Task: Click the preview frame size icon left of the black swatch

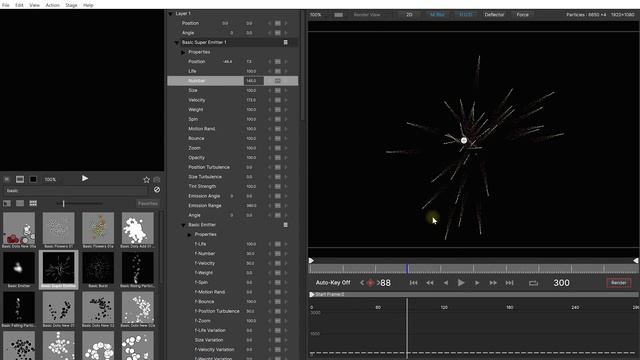Action: (20, 179)
